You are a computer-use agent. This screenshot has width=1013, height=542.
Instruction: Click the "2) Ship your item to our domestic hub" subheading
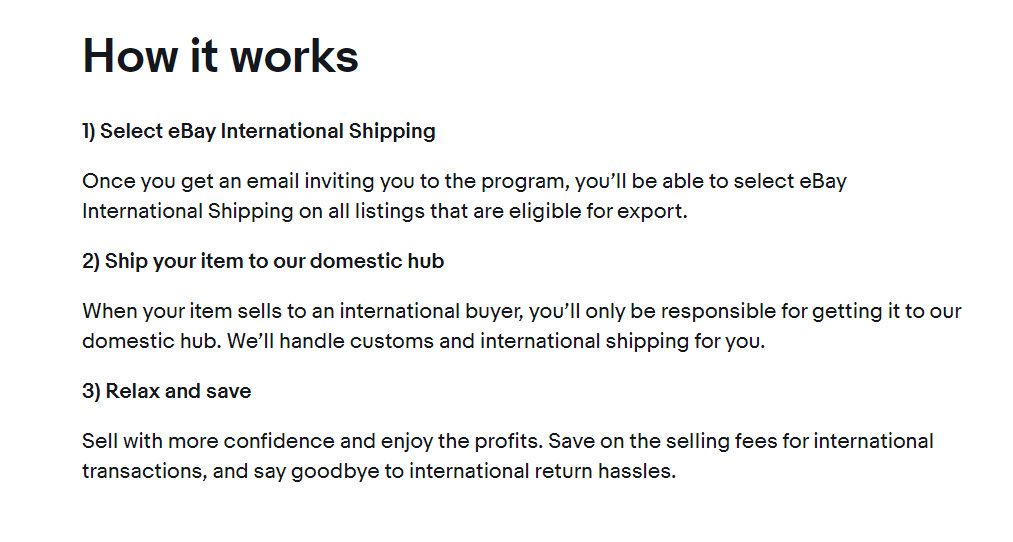(x=264, y=261)
